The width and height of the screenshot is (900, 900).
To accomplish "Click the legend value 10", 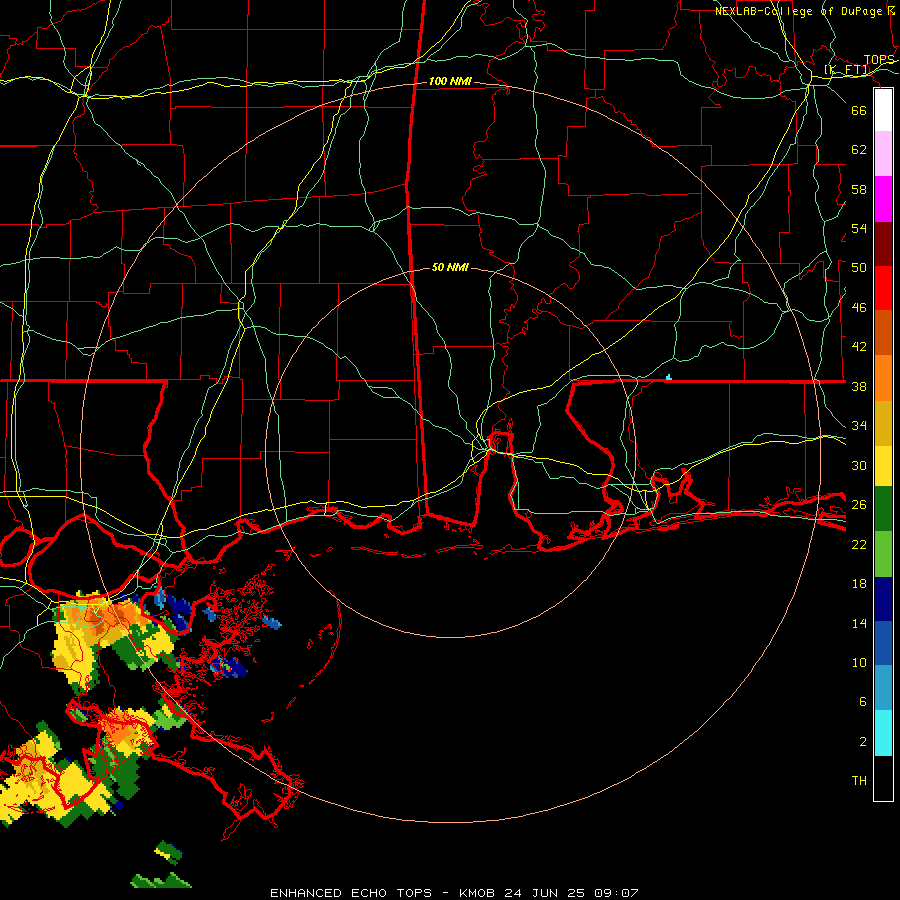I will (859, 663).
